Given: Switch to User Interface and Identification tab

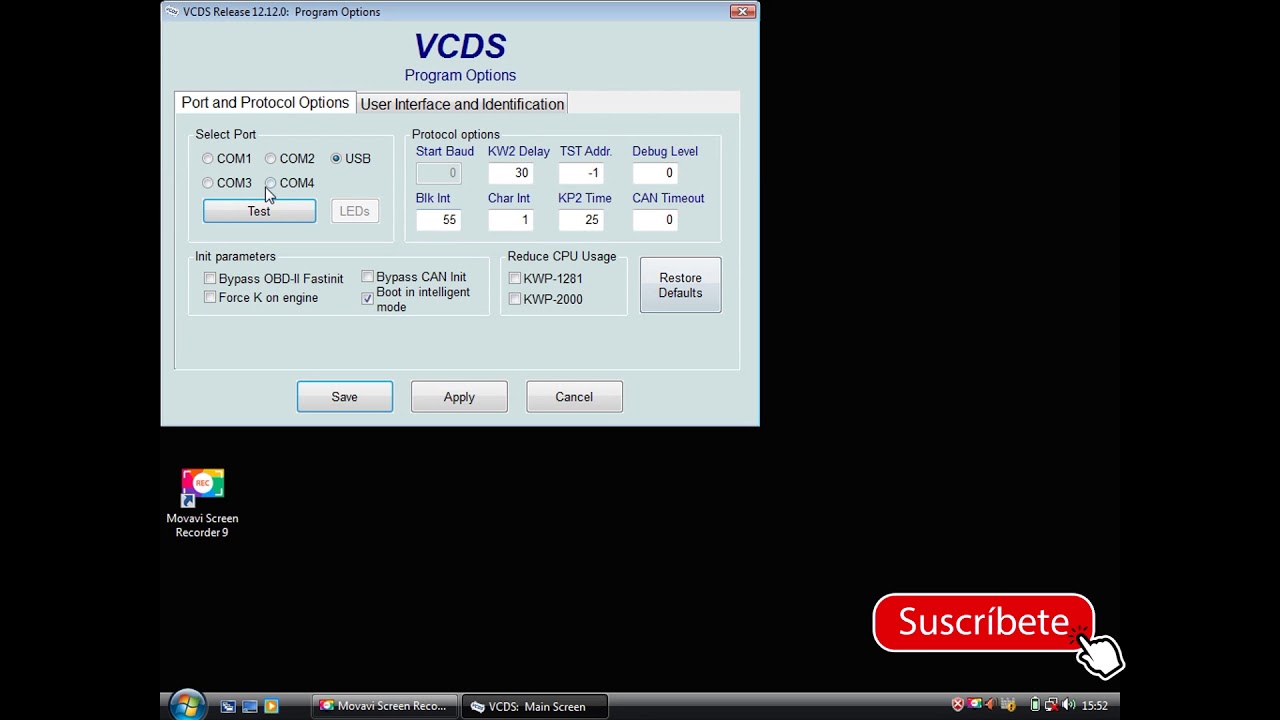Looking at the screenshot, I should 462,104.
